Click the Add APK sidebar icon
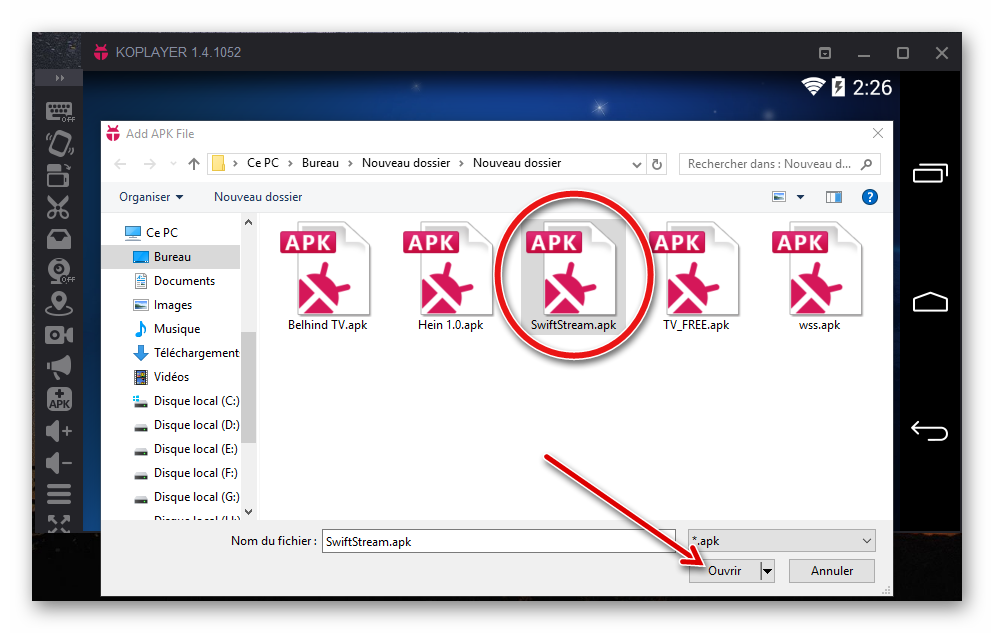This screenshot has height=633, width=994. [x=59, y=398]
